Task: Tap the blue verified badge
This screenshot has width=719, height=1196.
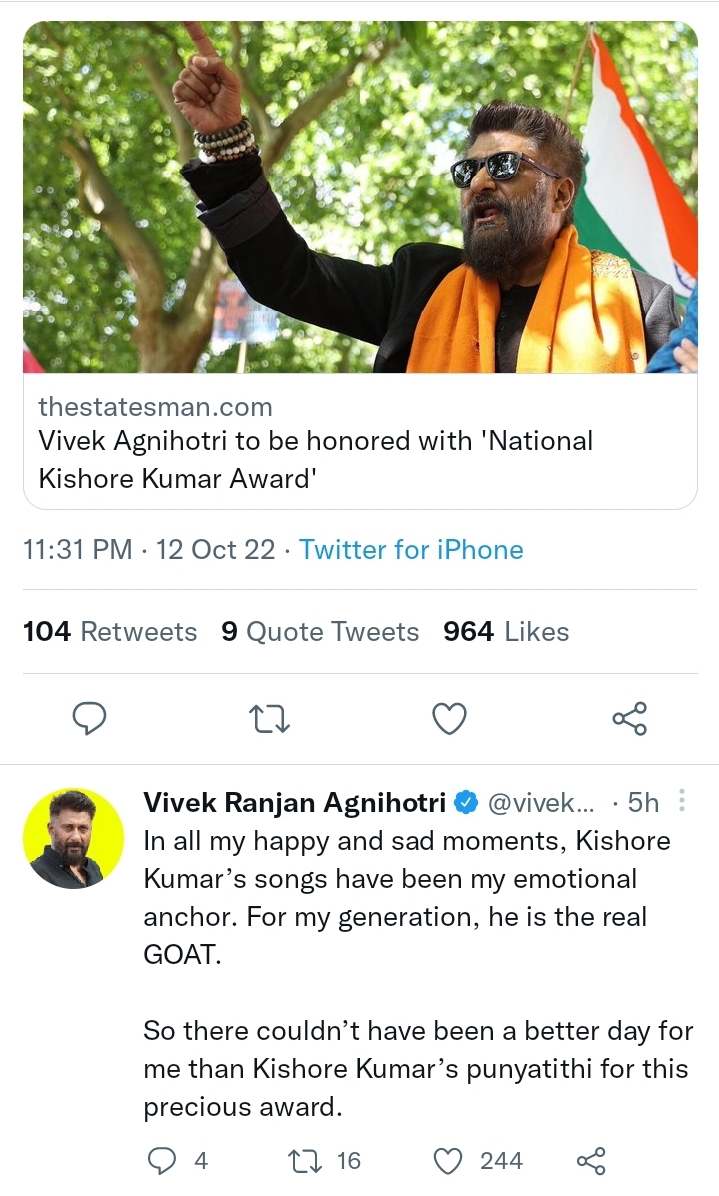Action: point(466,802)
